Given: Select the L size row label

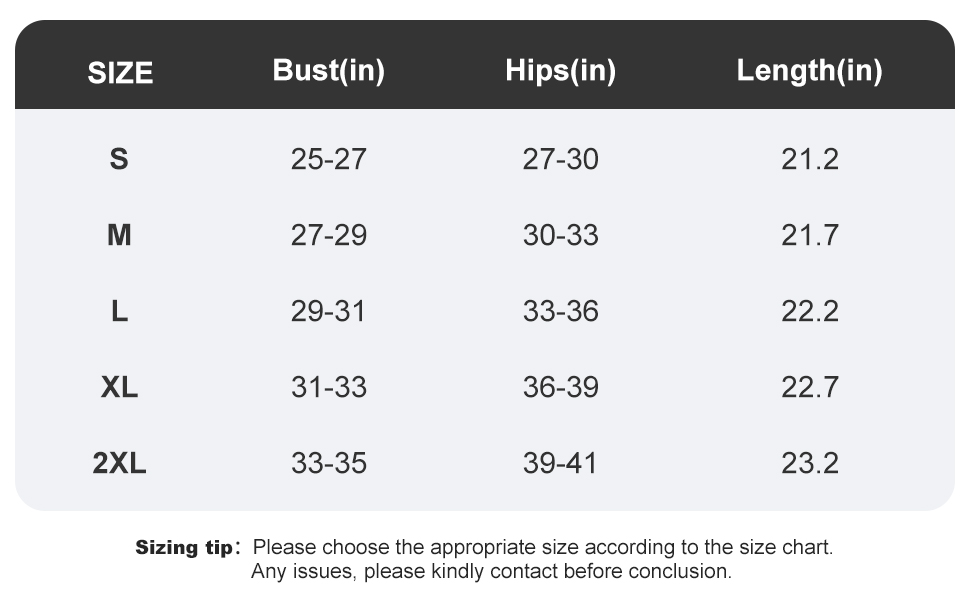Looking at the screenshot, I should (x=119, y=311).
